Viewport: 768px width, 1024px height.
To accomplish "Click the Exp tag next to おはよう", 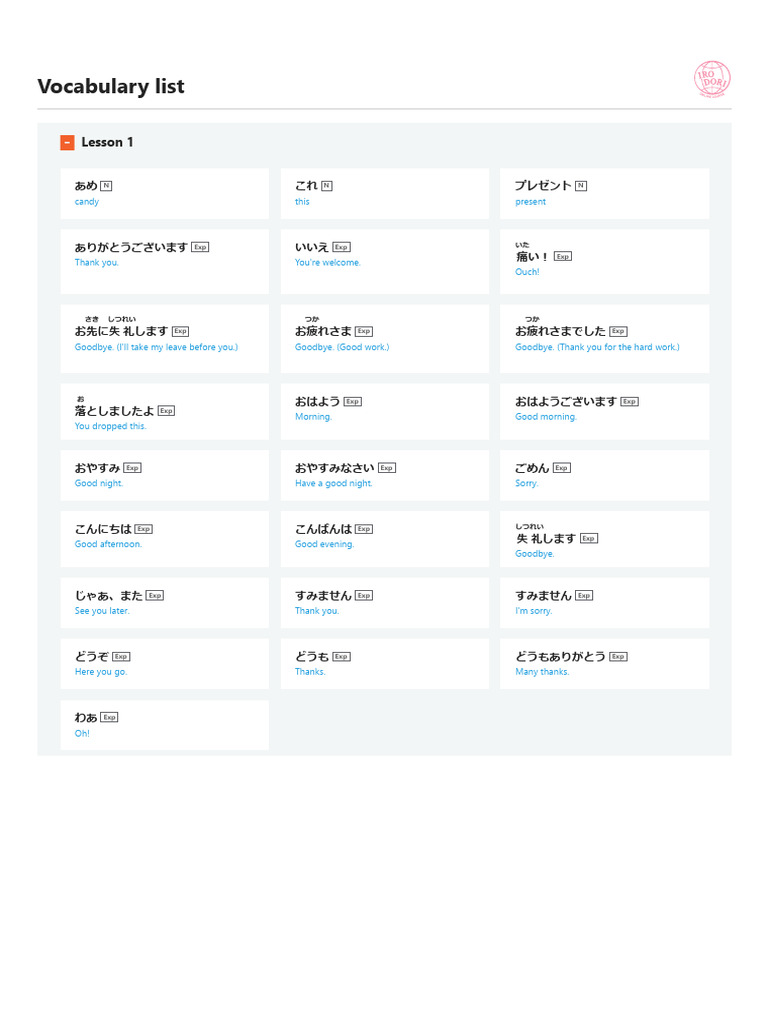I will pyautogui.click(x=353, y=402).
